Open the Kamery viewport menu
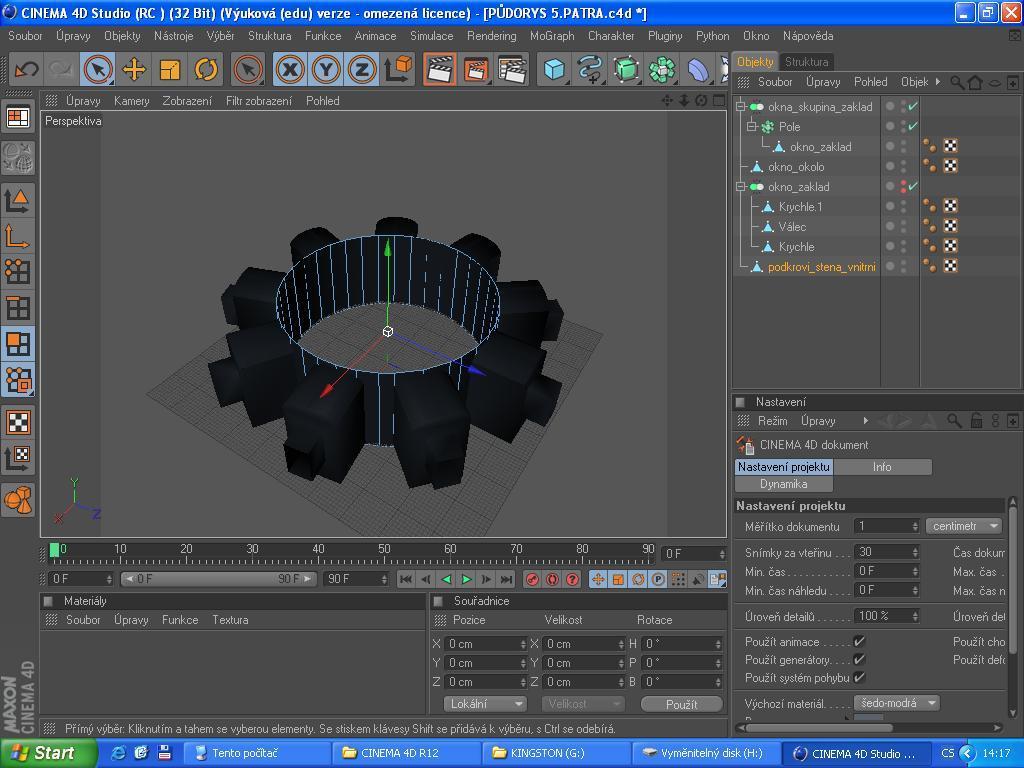The image size is (1024, 768). [x=131, y=101]
